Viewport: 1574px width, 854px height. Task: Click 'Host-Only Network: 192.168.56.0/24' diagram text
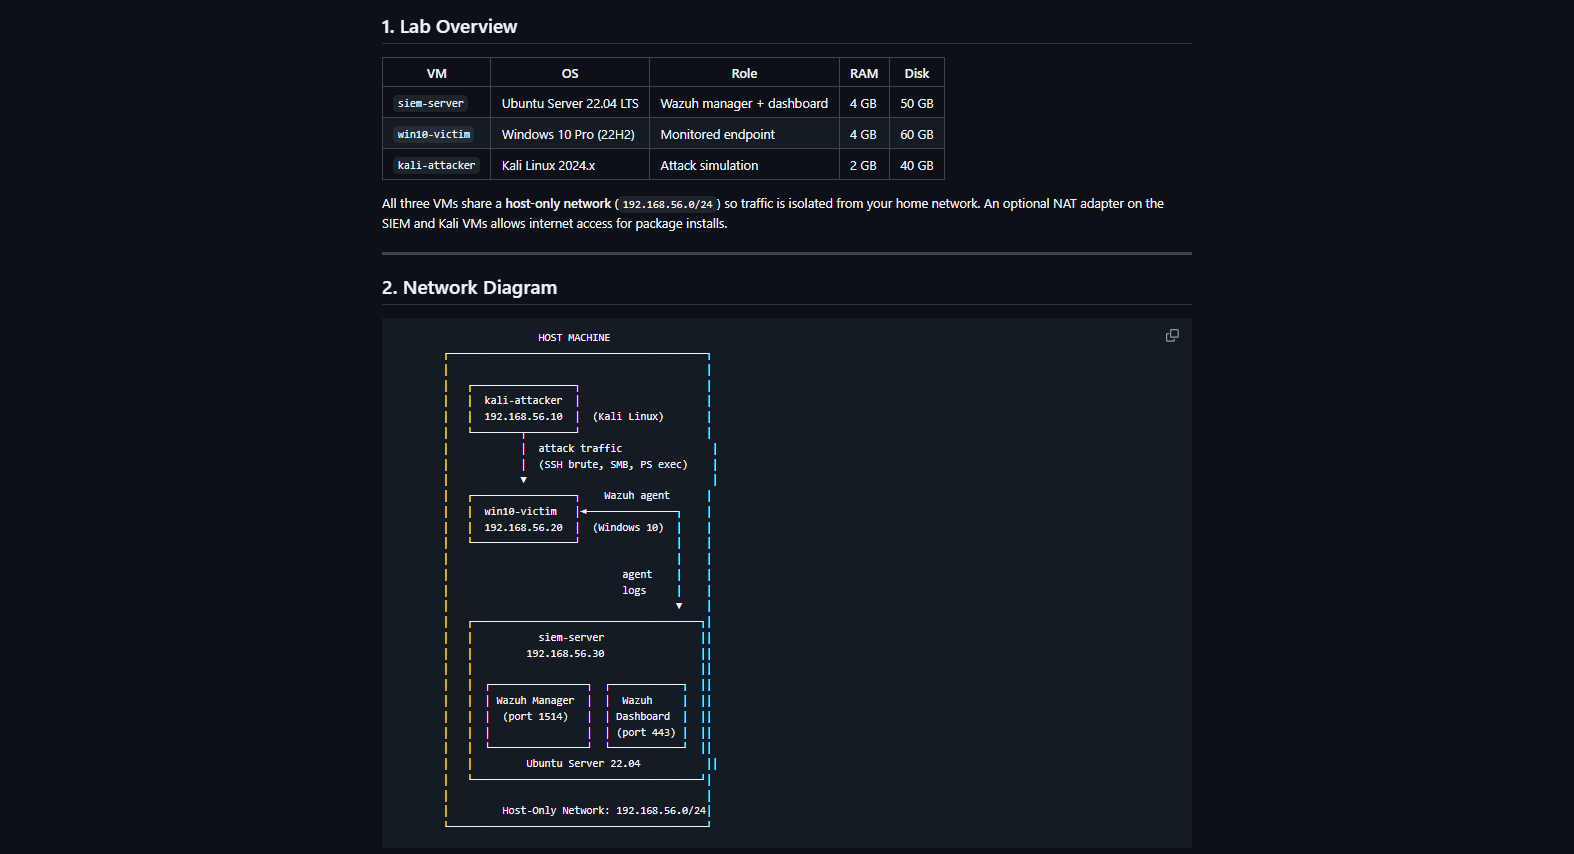604,811
